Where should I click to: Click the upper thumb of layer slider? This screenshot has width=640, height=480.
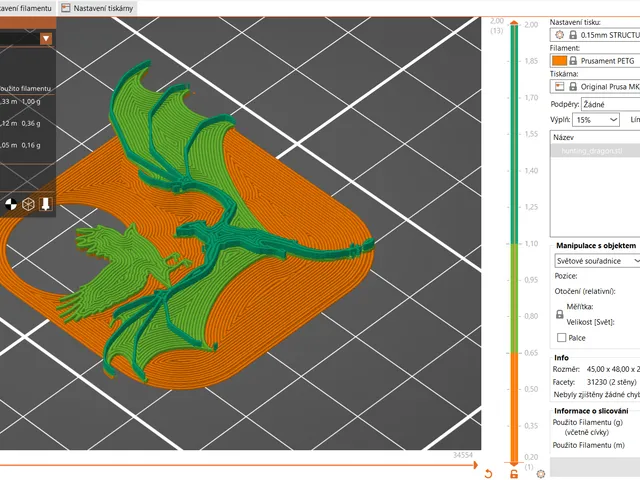click(x=514, y=23)
